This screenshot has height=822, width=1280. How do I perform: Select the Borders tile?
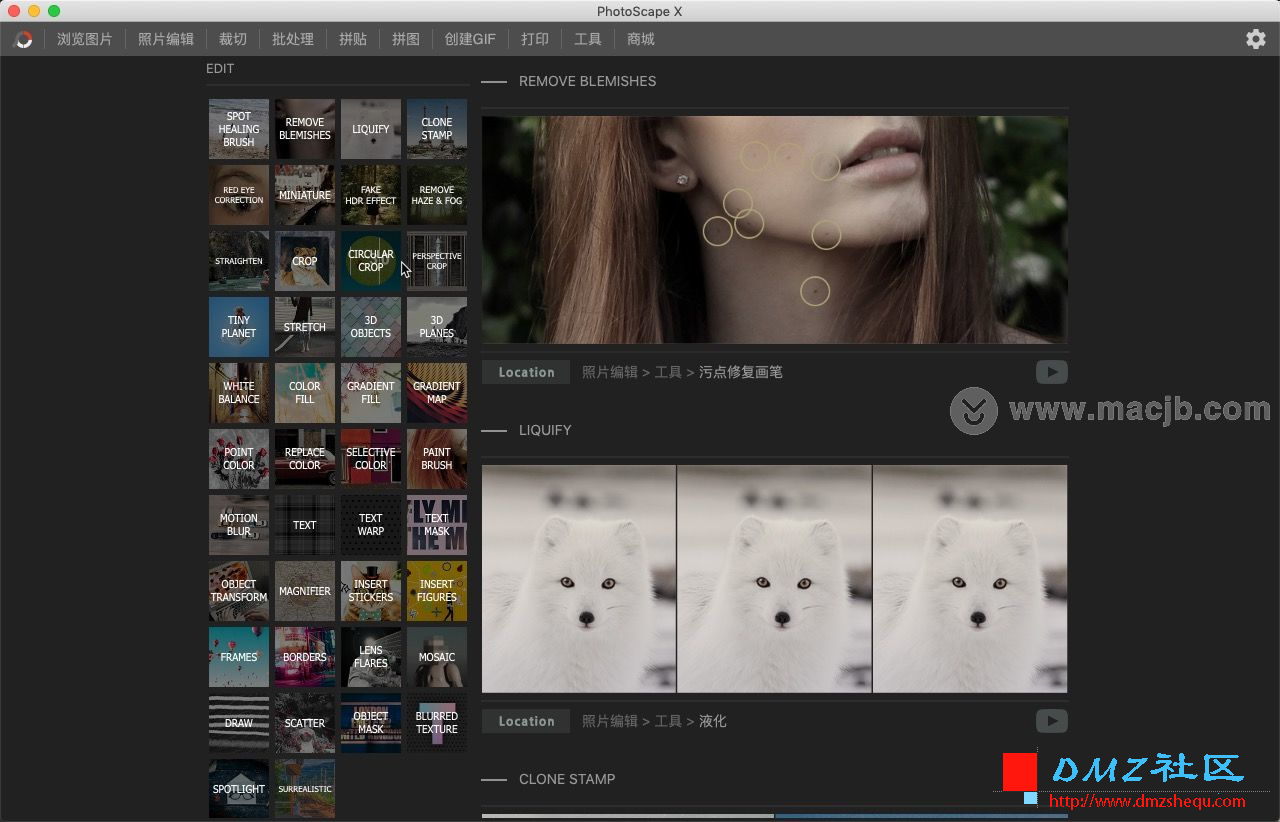point(305,657)
